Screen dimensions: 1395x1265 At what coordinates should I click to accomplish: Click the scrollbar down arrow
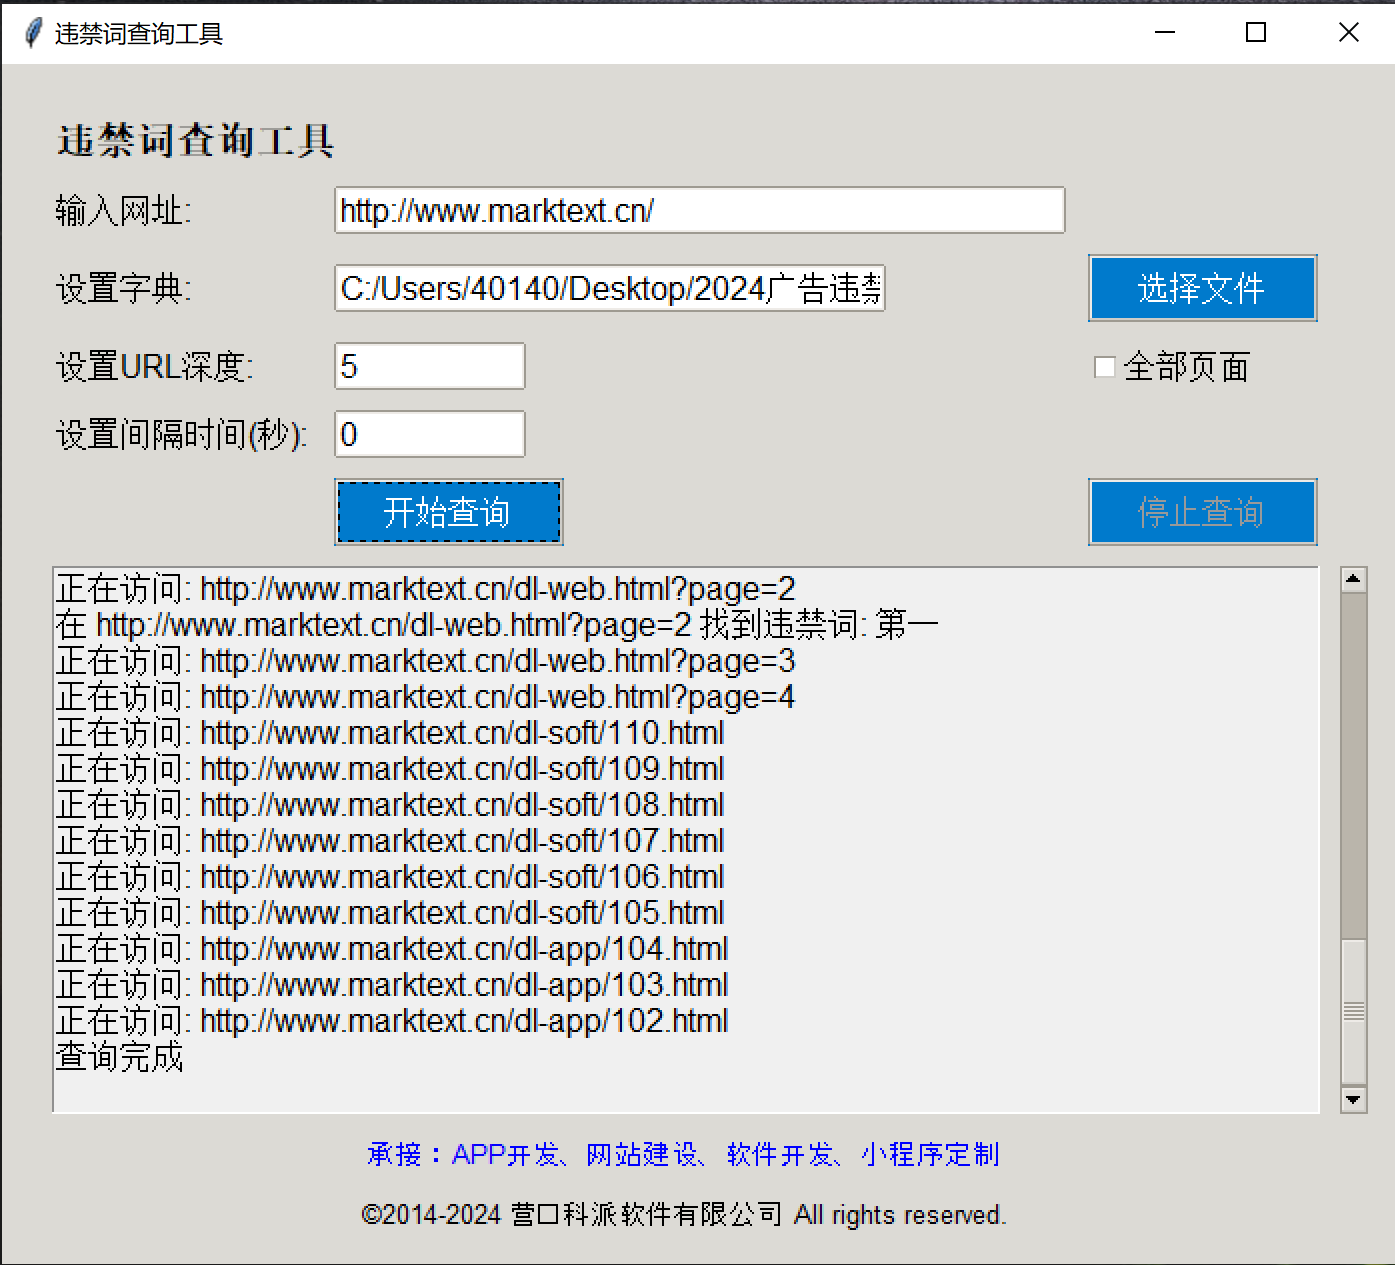click(1354, 1098)
